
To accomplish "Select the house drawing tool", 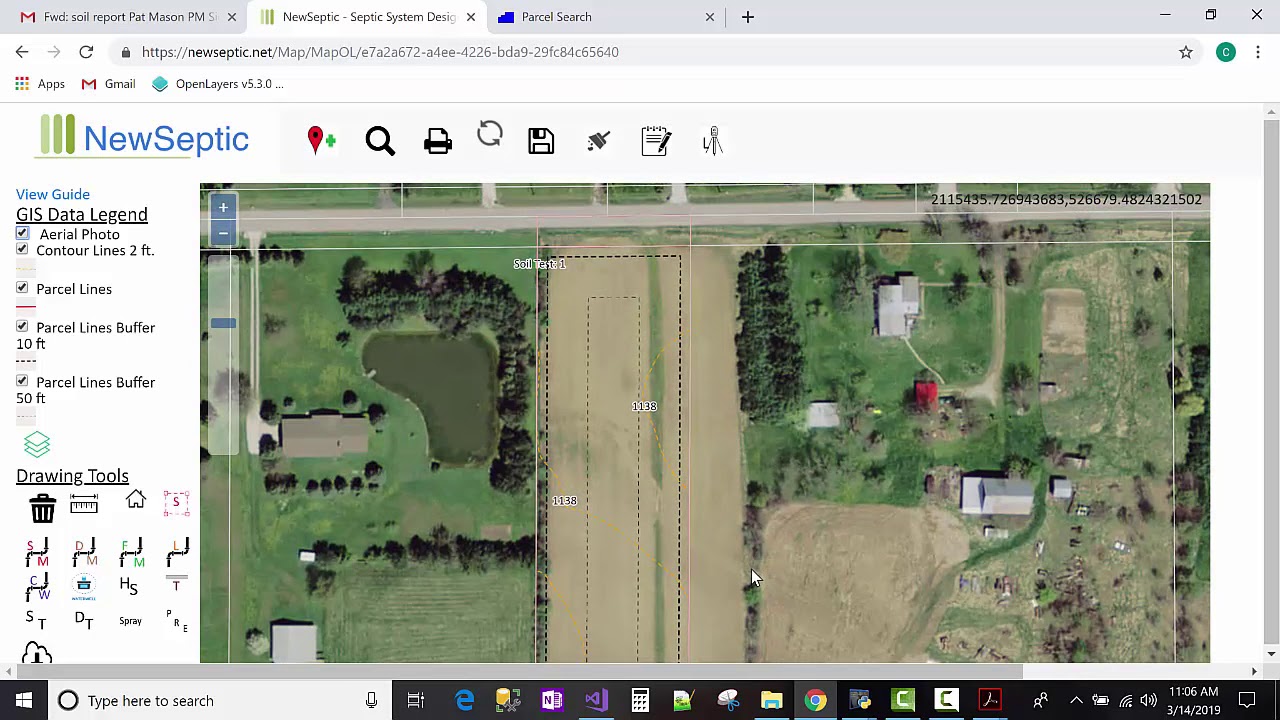I will click(x=136, y=500).
